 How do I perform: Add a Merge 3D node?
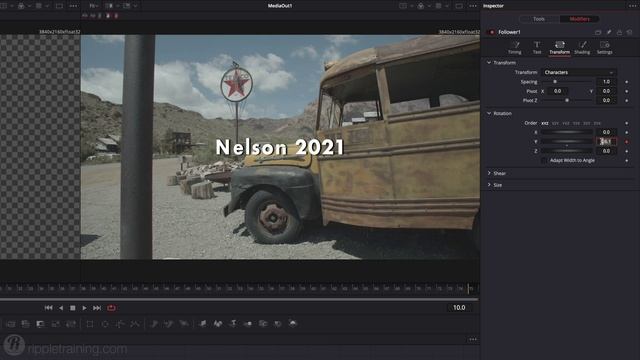[248, 324]
